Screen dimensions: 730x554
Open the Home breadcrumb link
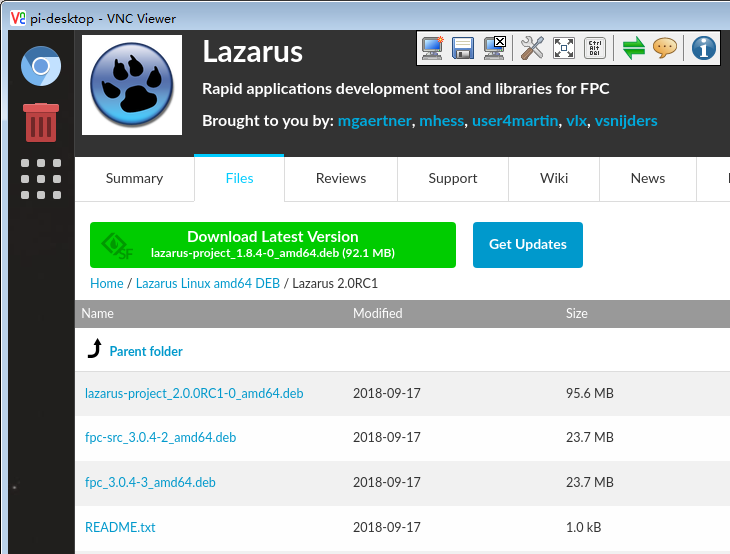tap(107, 284)
